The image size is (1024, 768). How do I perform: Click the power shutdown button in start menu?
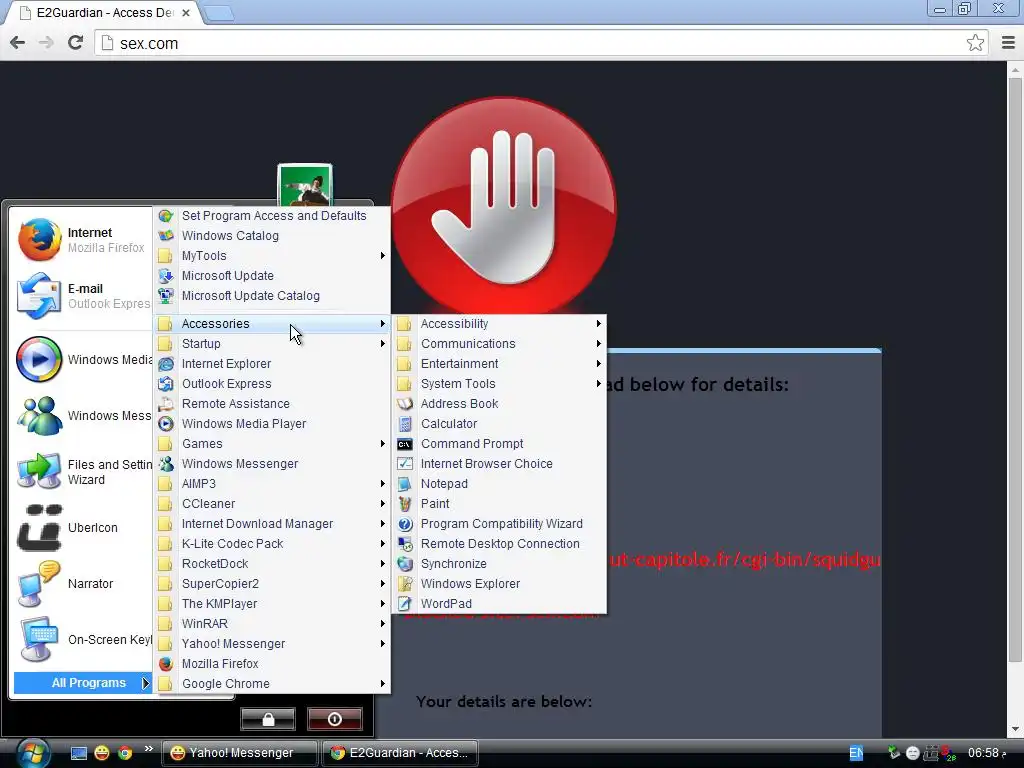pos(334,719)
